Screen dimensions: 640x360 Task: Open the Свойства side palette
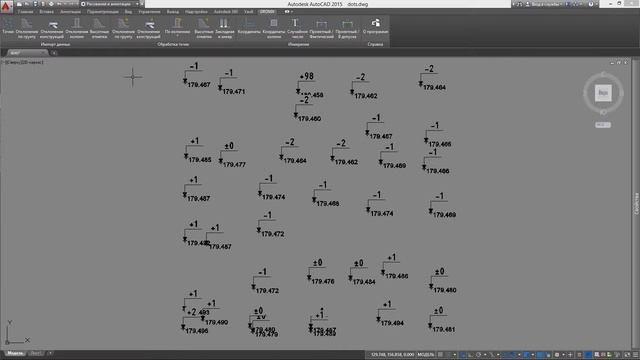pos(636,204)
